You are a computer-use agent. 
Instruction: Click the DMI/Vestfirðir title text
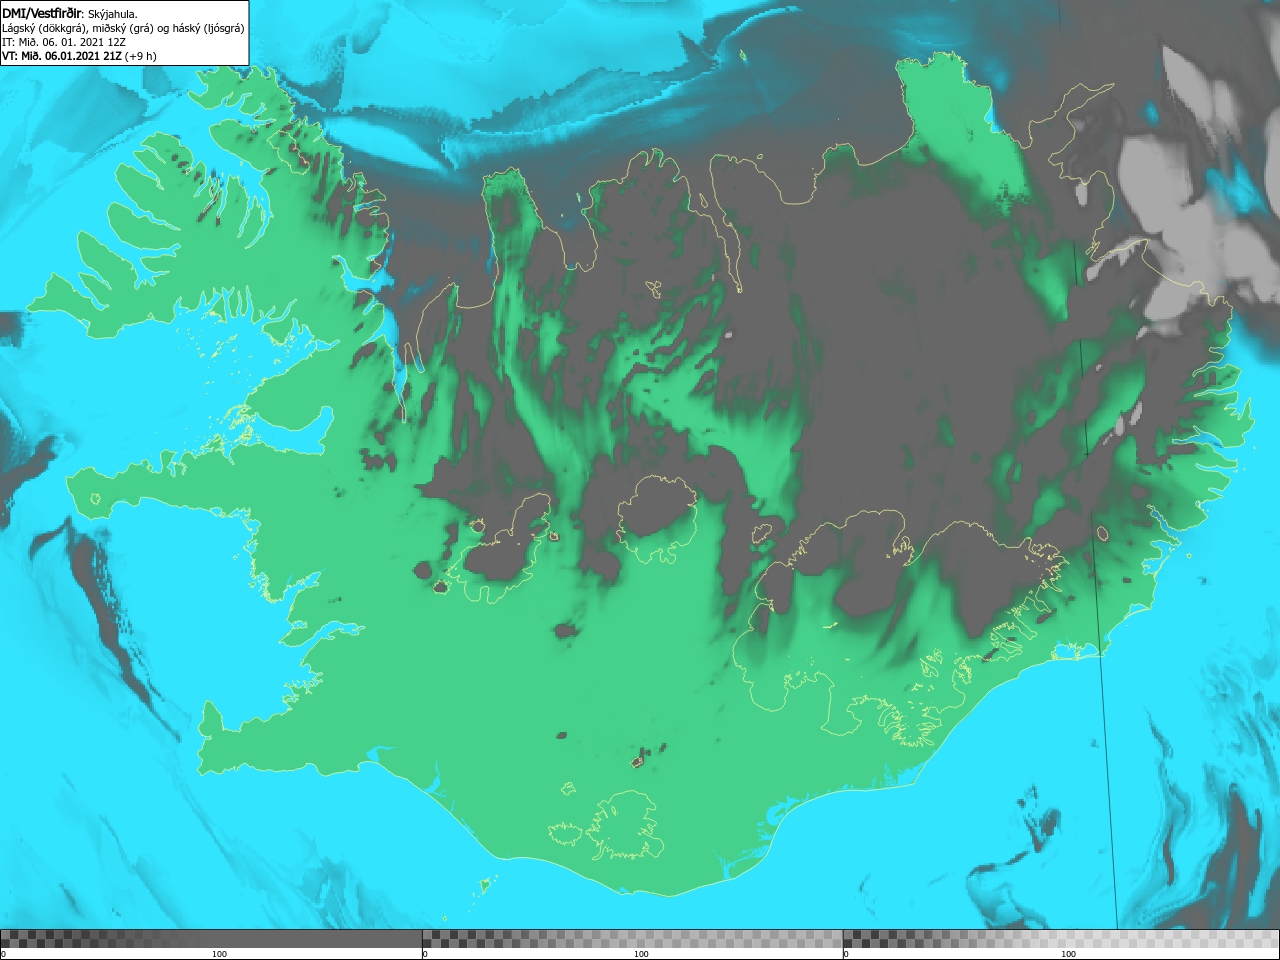pos(42,13)
